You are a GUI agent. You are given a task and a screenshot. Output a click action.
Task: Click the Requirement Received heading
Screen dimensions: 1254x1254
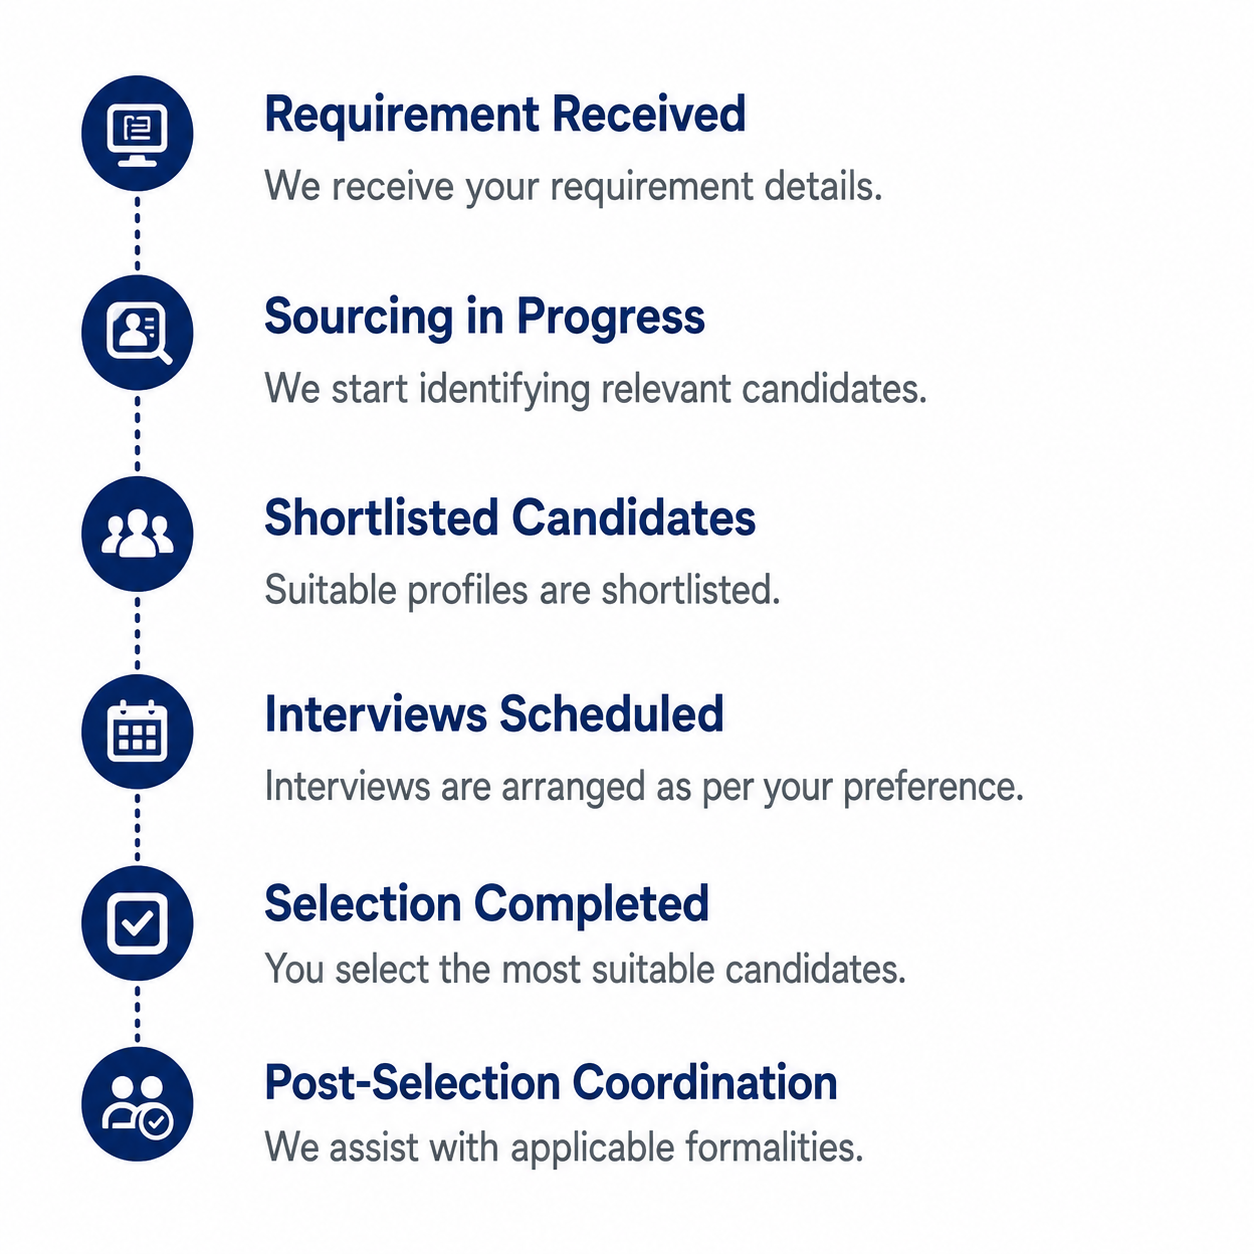coord(505,114)
